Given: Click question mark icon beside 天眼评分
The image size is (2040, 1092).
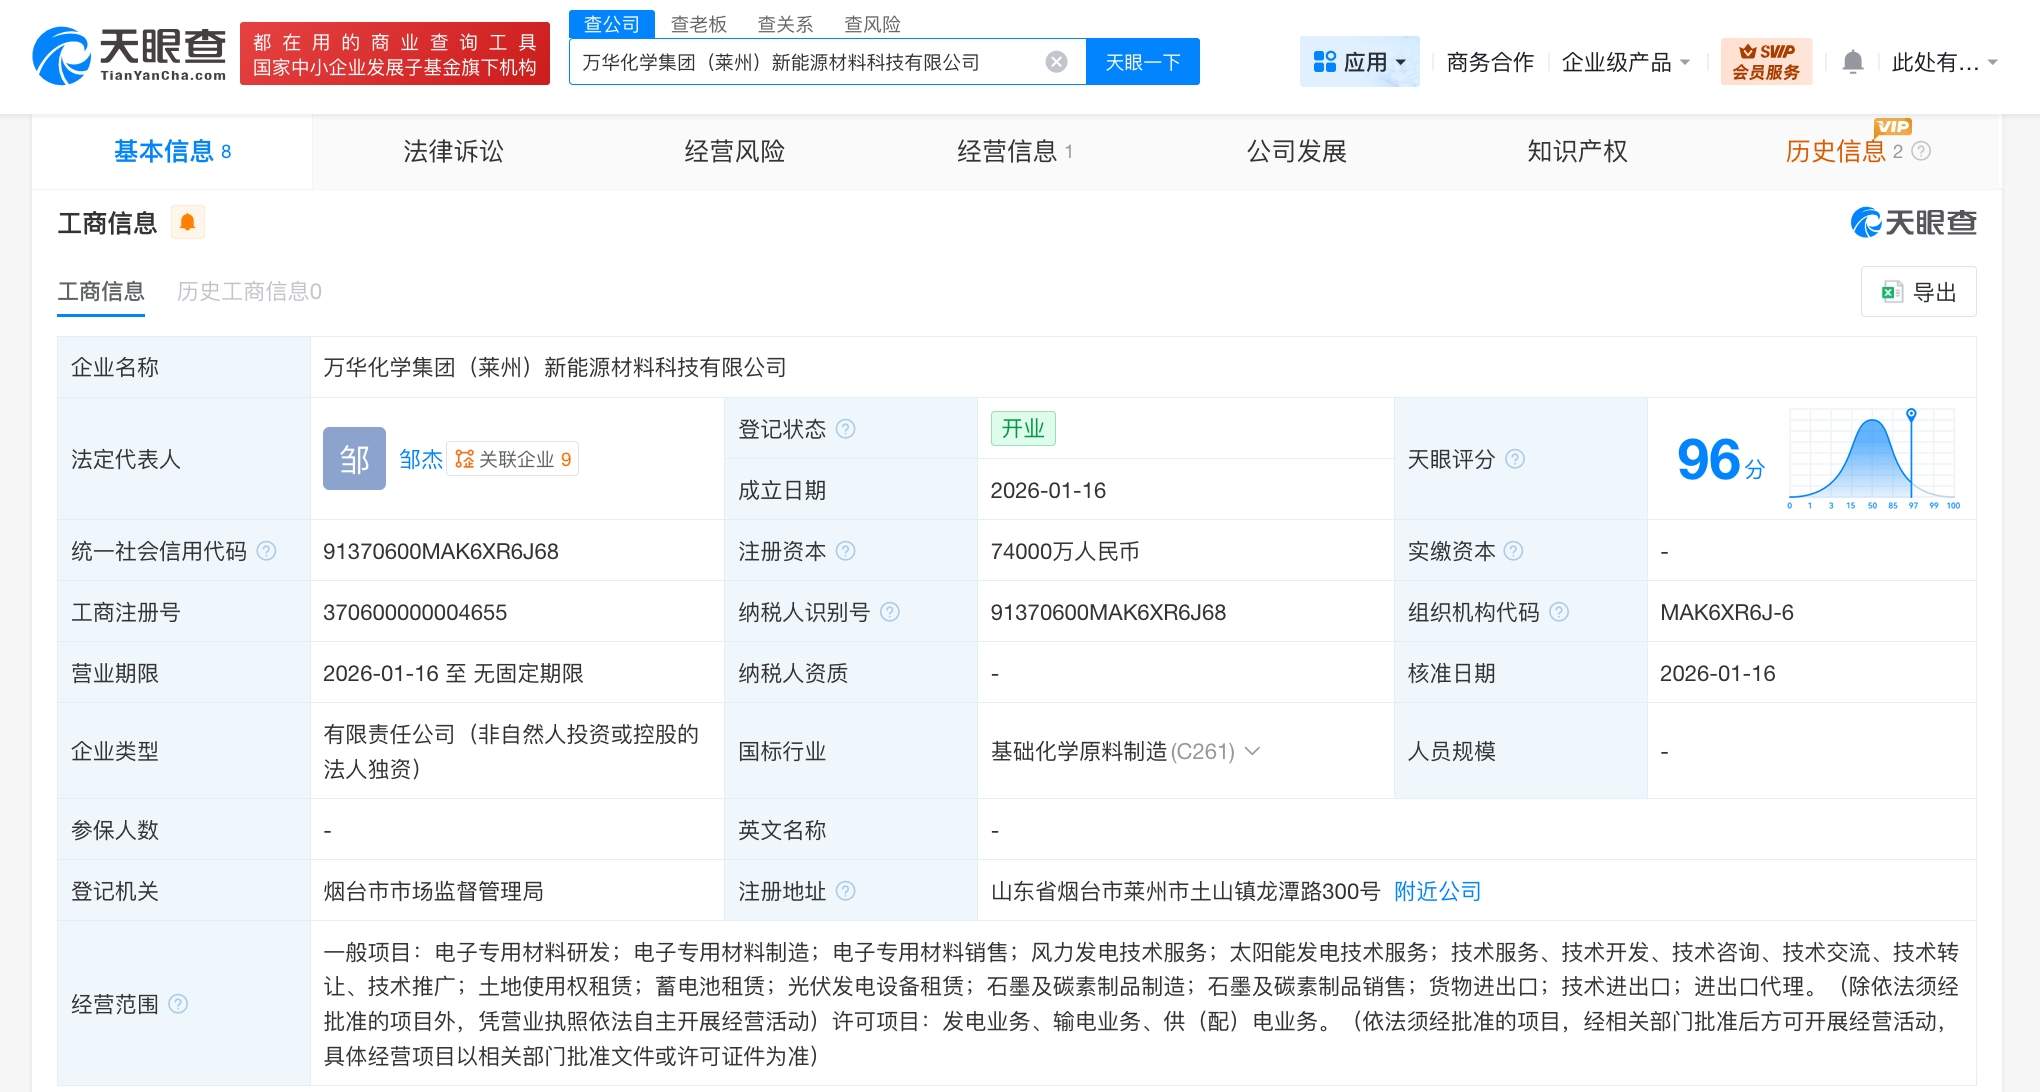Looking at the screenshot, I should pyautogui.click(x=1516, y=460).
